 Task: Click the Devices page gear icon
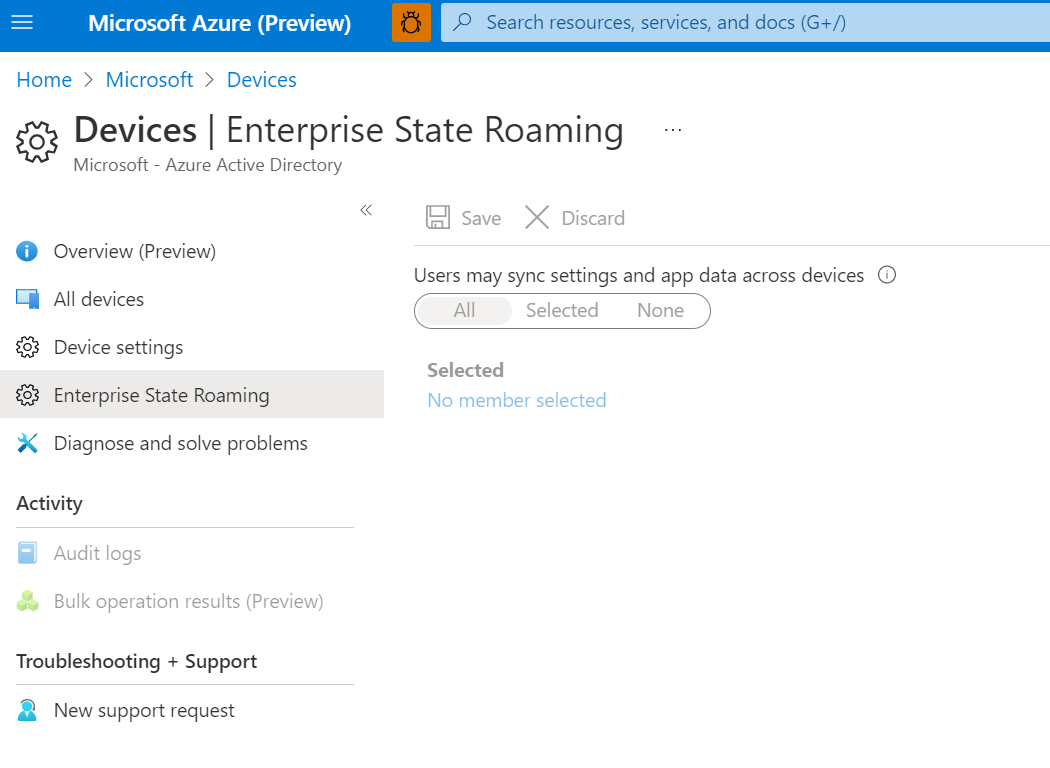tap(37, 142)
